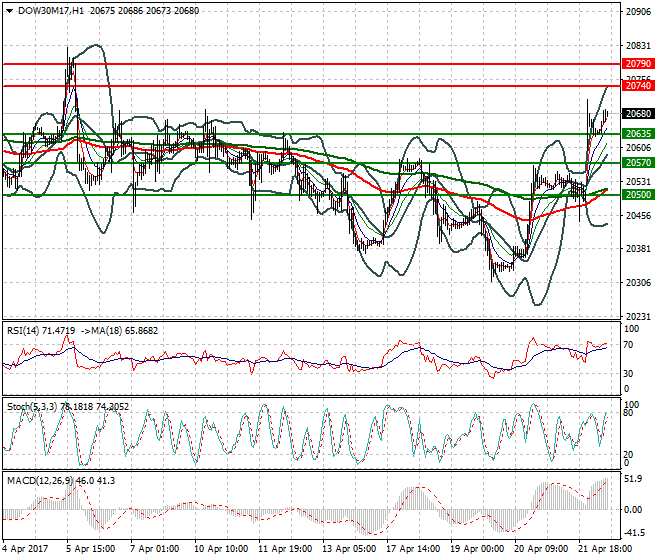
Task: Click the 11 Apr 19:00 time label
Action: coord(285,549)
